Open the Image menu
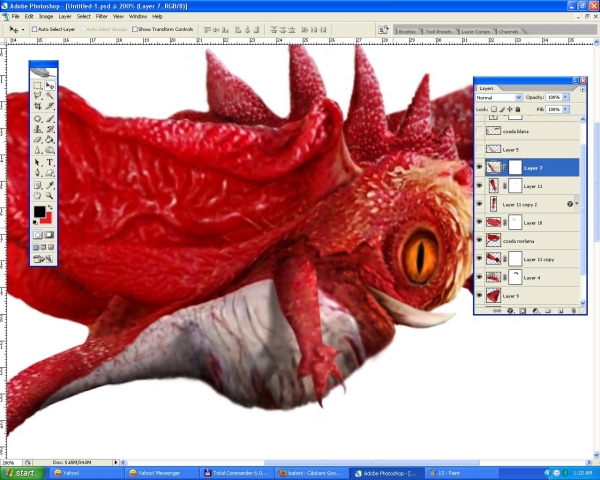The width and height of the screenshot is (600, 480). pos(46,16)
